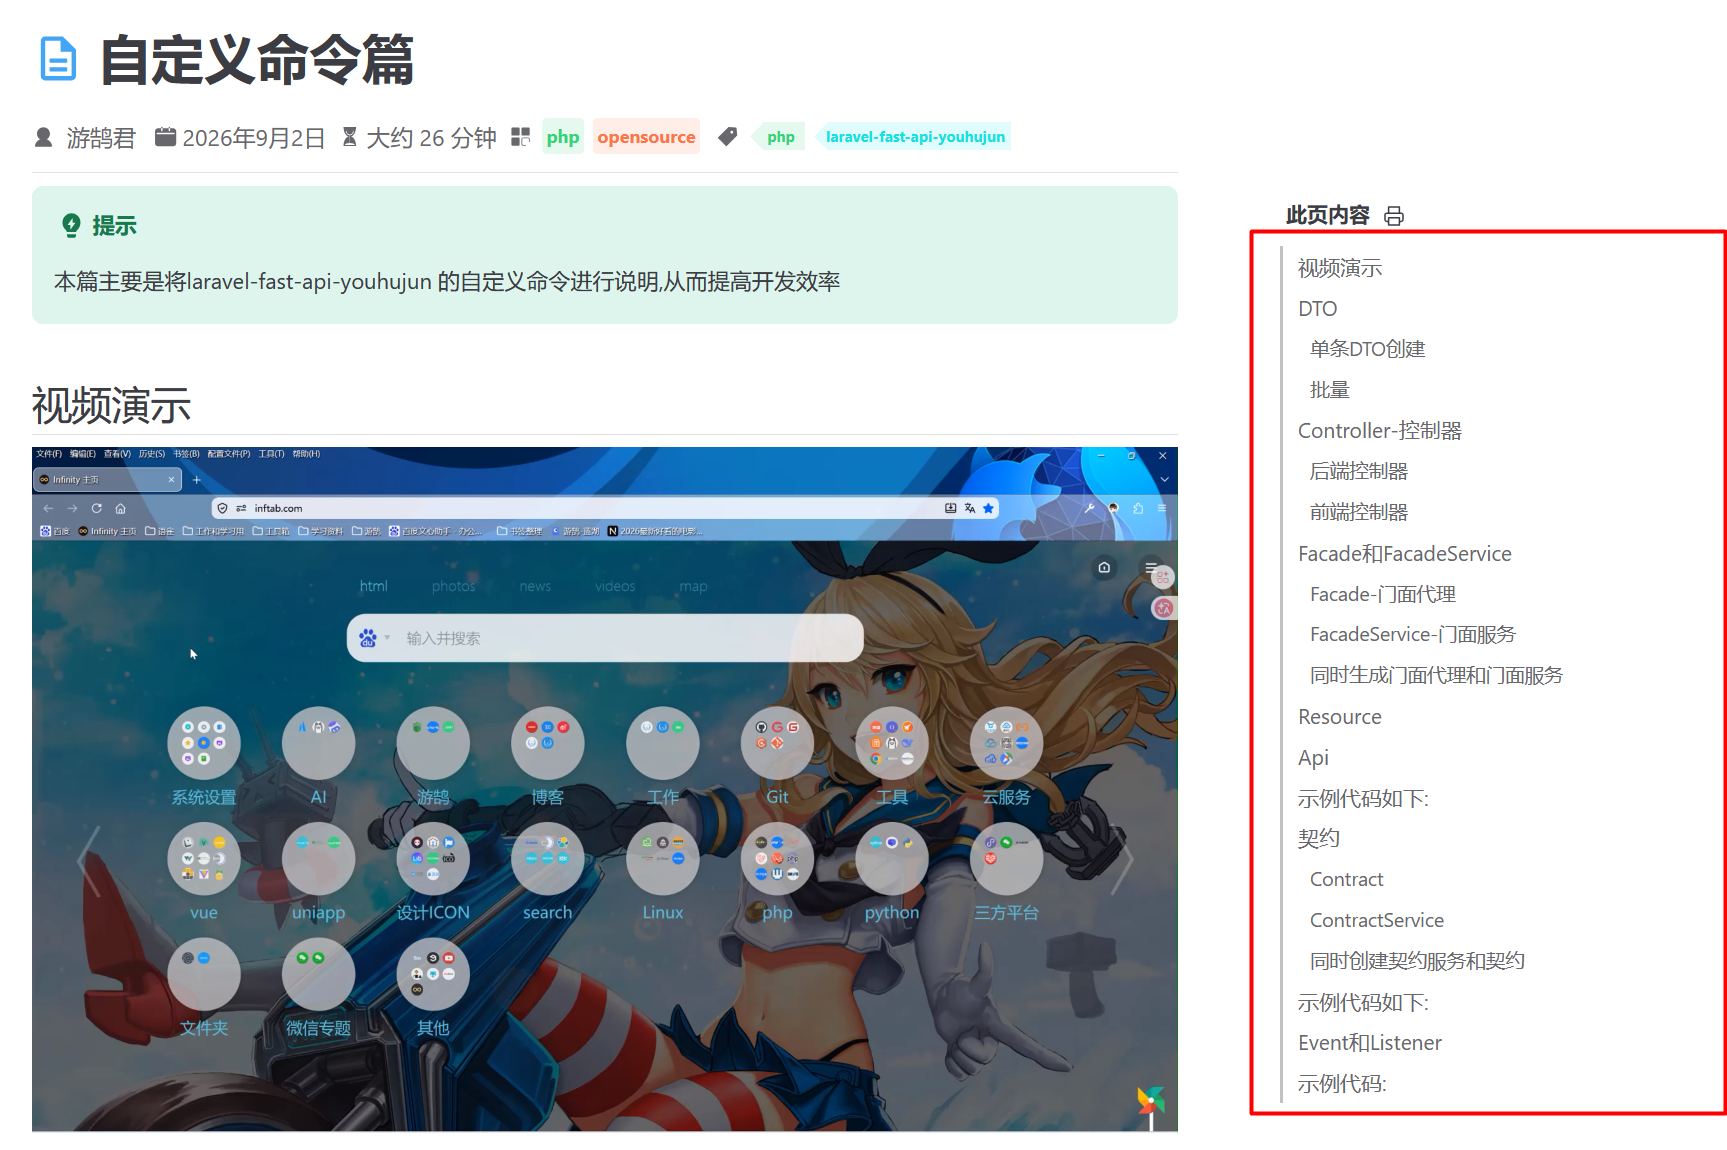
Task: Go to ContractService outline entry
Action: tap(1377, 920)
